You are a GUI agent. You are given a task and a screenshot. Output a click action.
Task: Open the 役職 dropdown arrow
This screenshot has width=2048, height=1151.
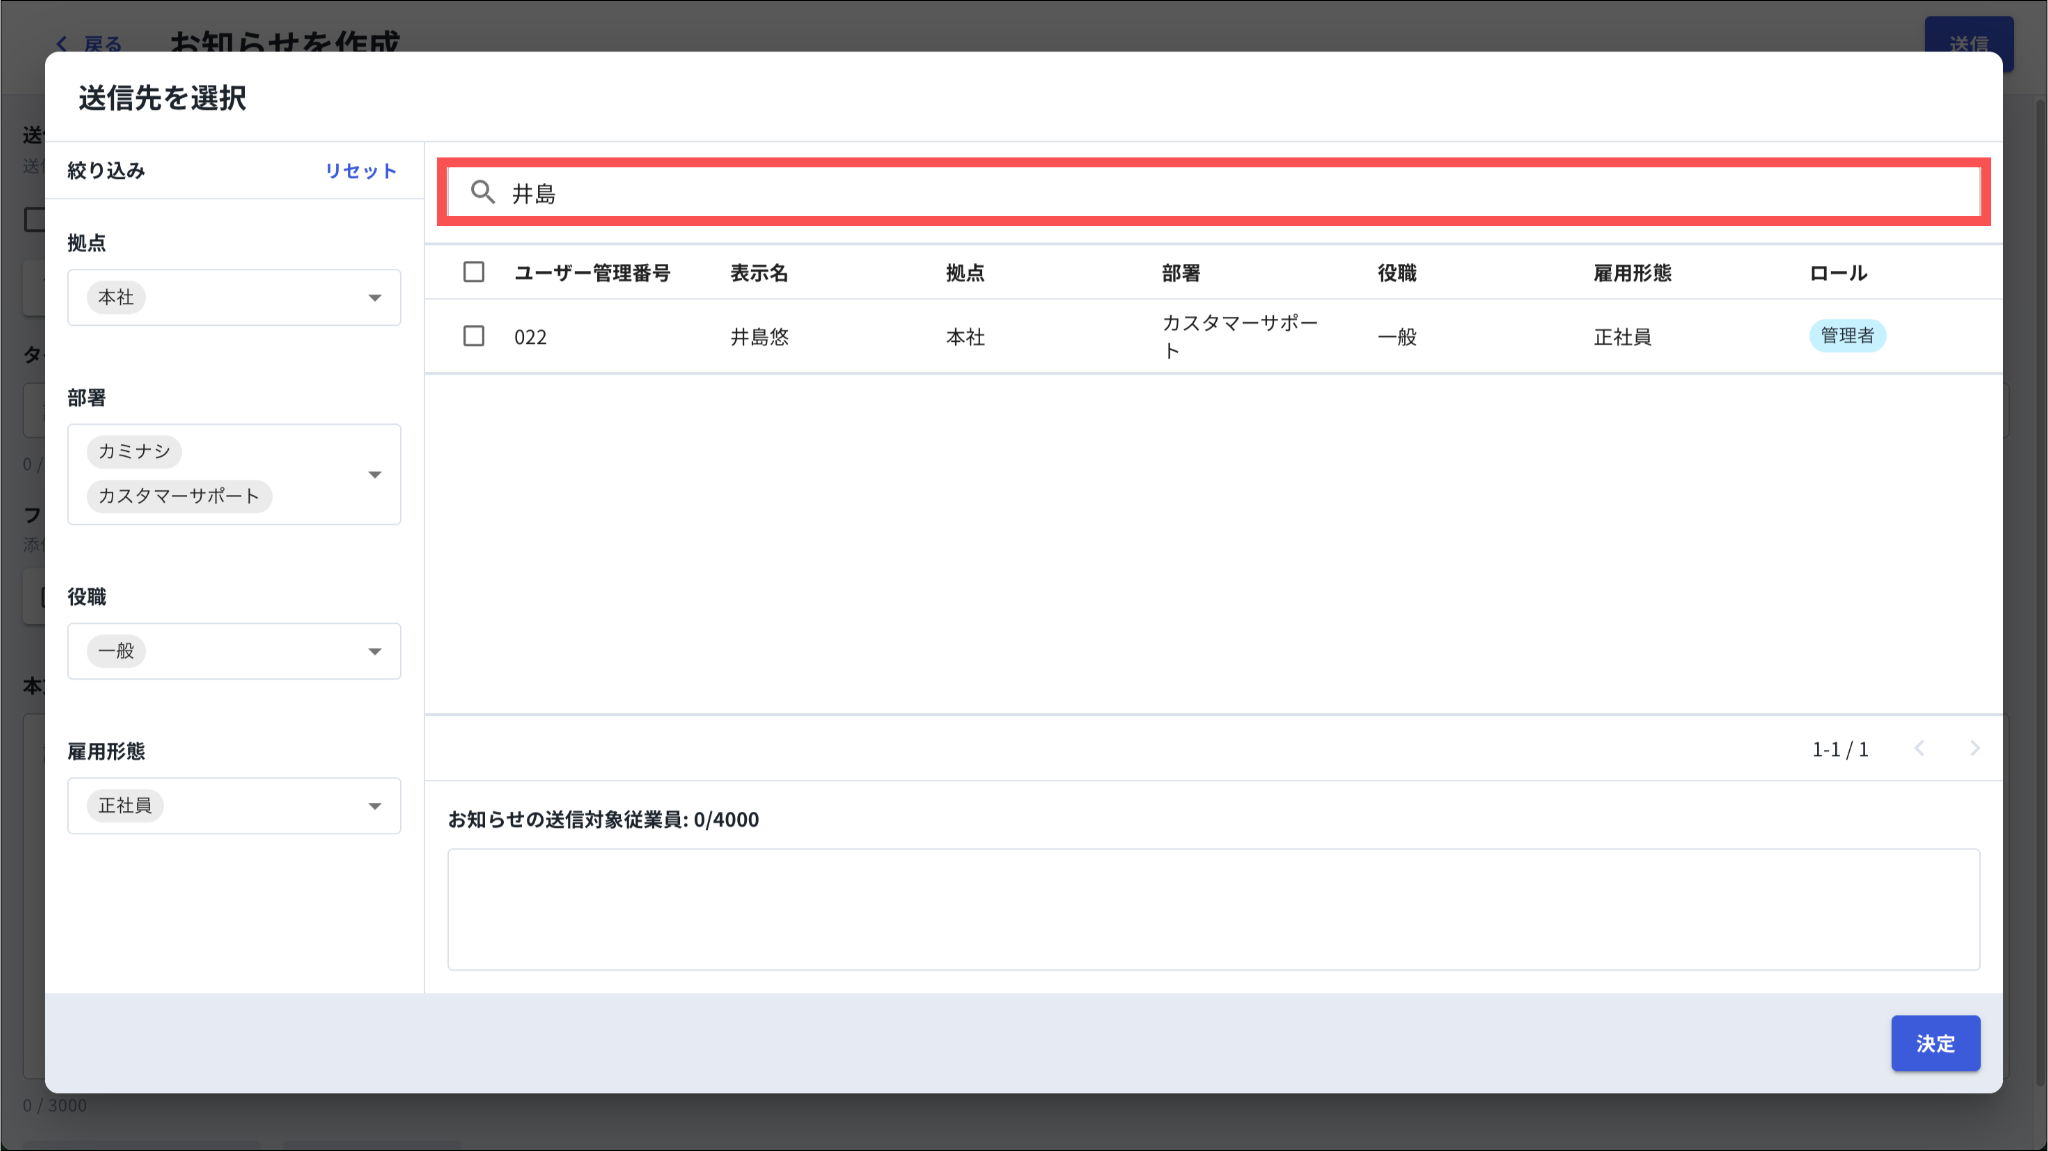pyautogui.click(x=374, y=652)
